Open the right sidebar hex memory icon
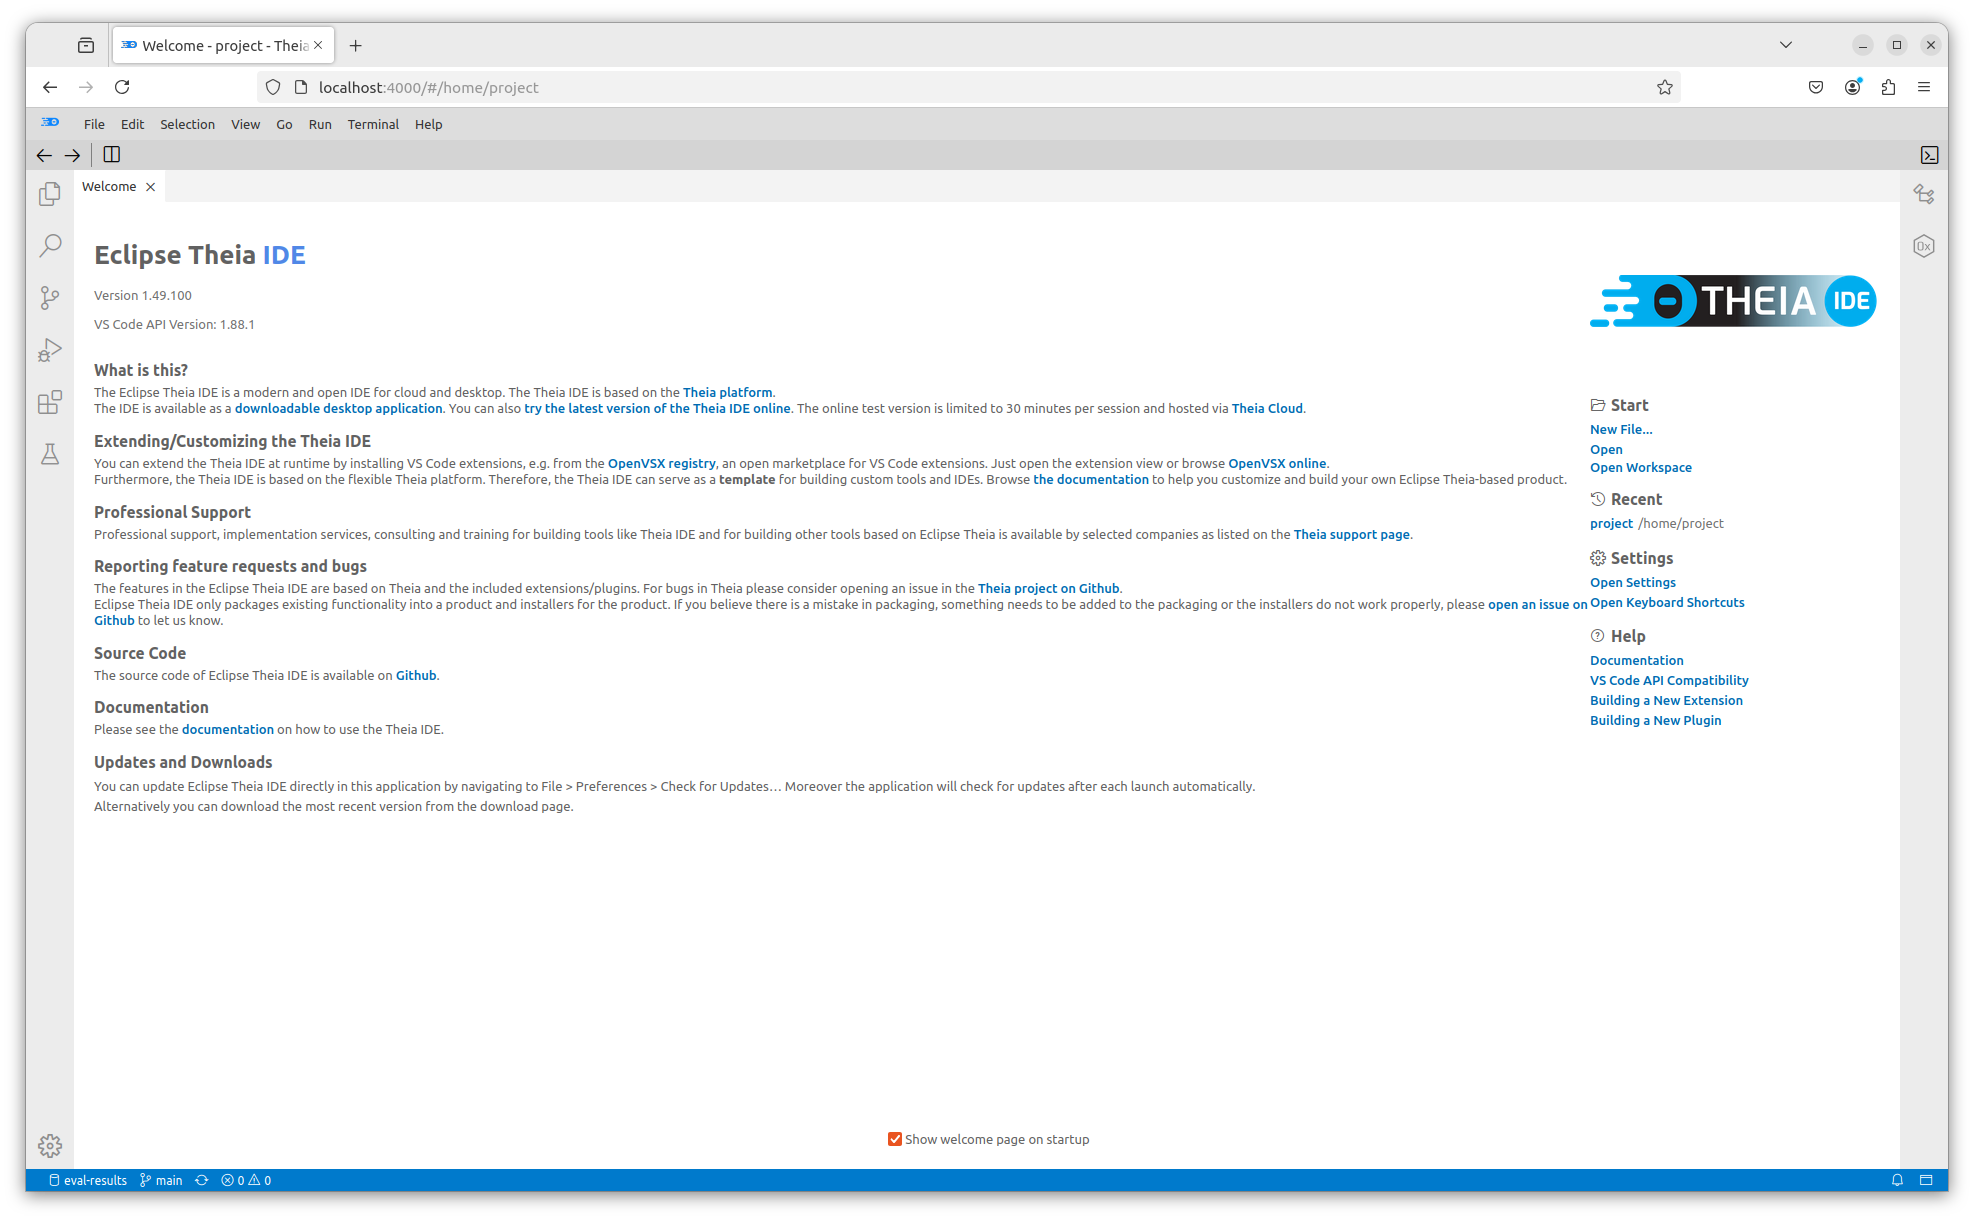Image resolution: width=1974 pixels, height=1220 pixels. pyautogui.click(x=1924, y=246)
